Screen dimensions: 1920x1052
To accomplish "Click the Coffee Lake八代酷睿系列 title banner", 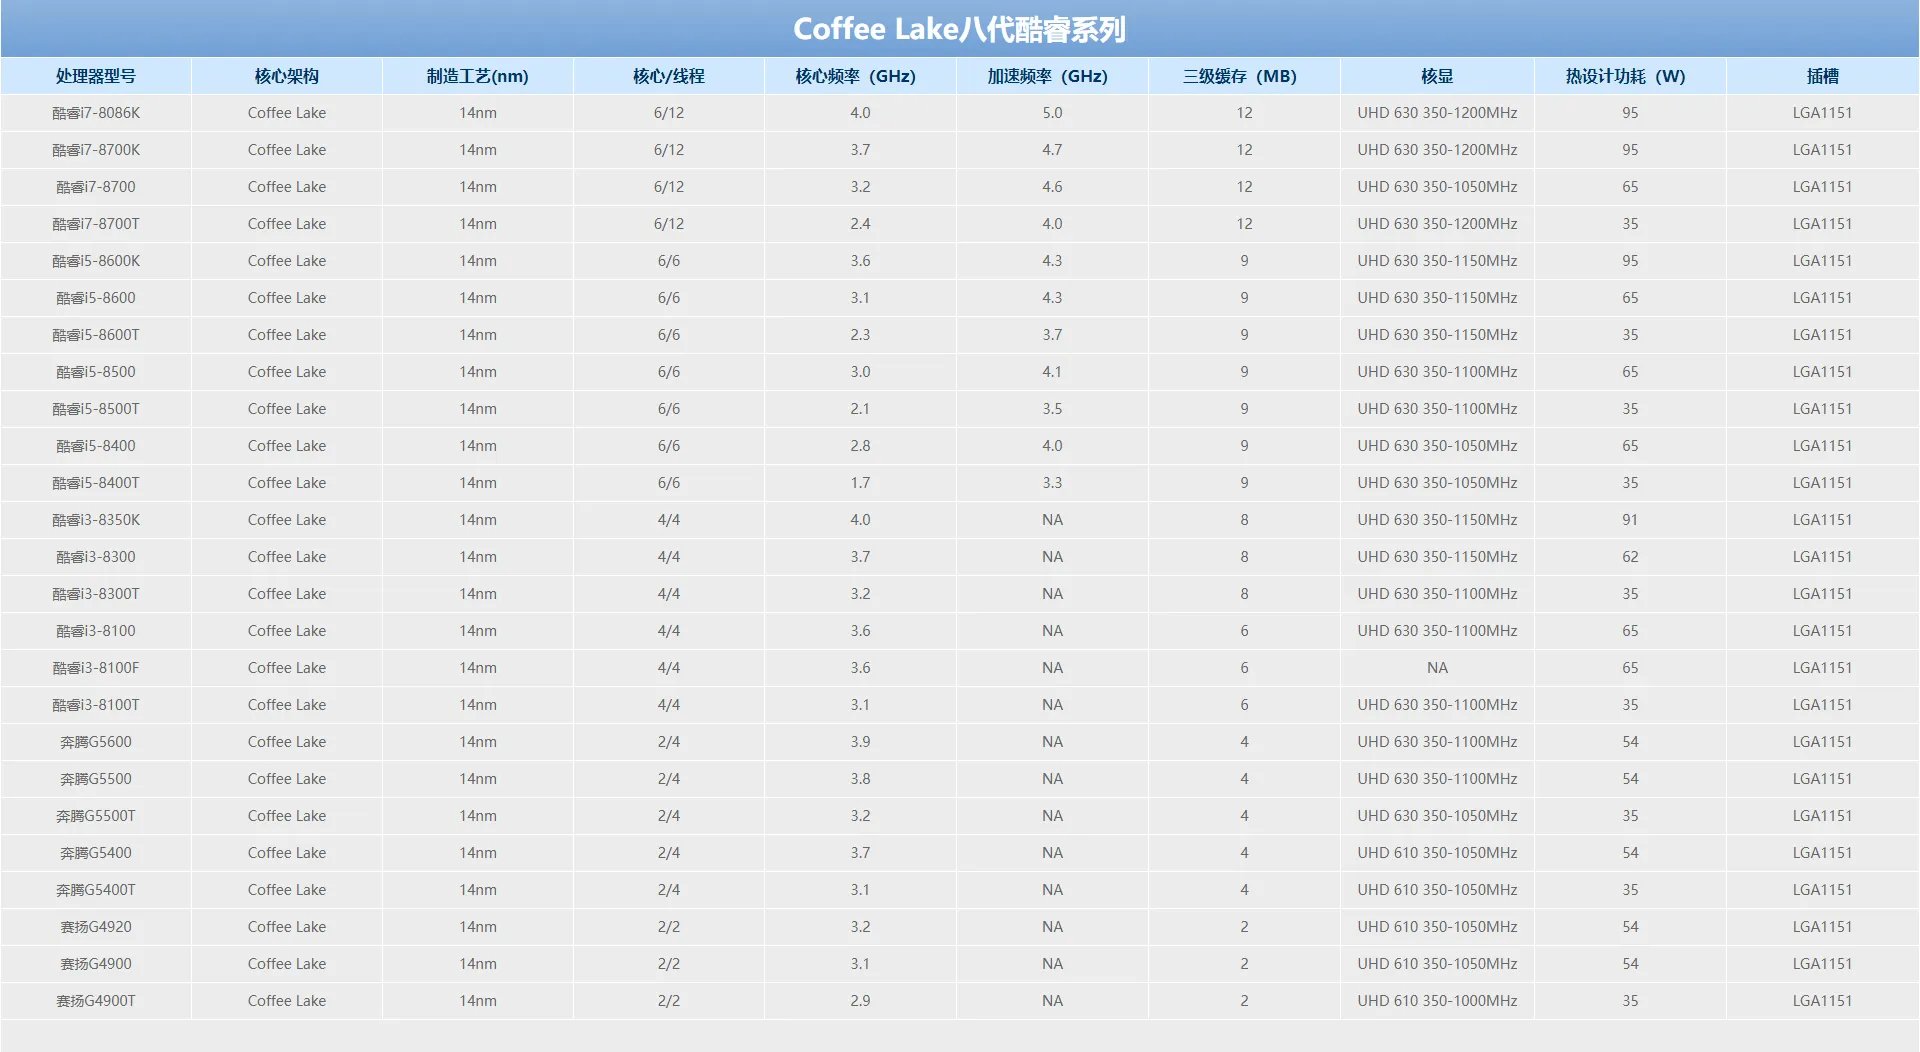I will point(959,29).
